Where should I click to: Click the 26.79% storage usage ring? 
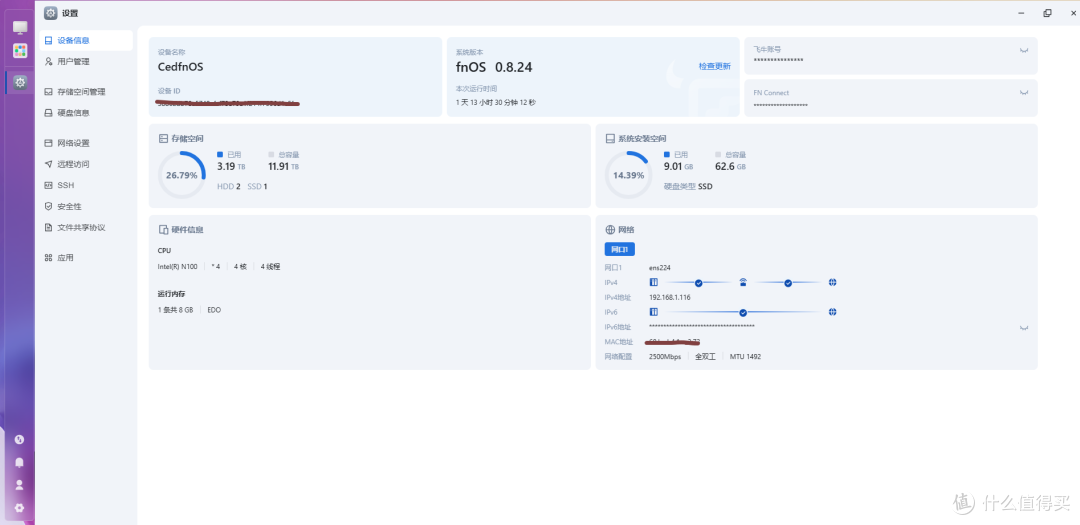pyautogui.click(x=182, y=175)
